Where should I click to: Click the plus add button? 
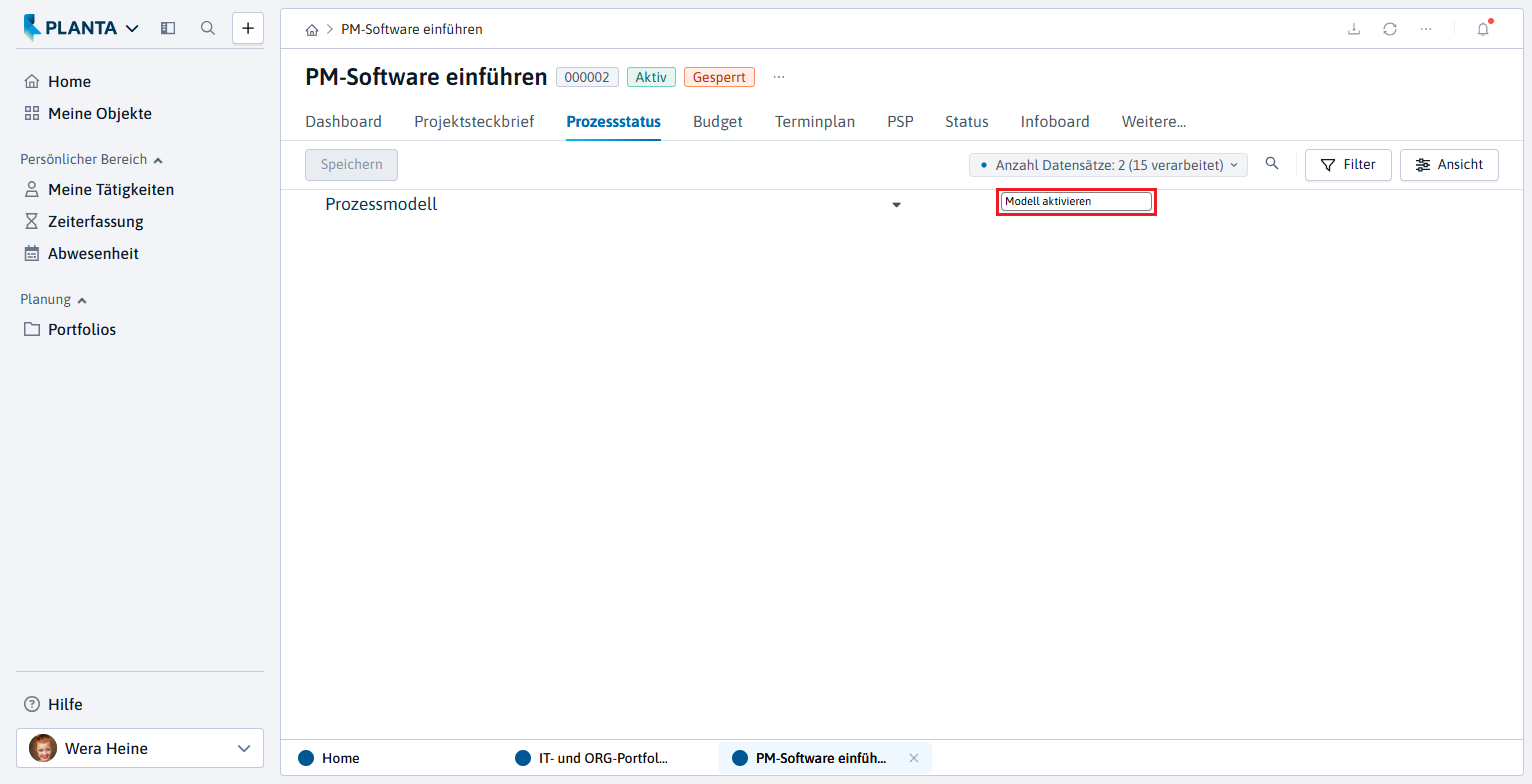pos(248,28)
